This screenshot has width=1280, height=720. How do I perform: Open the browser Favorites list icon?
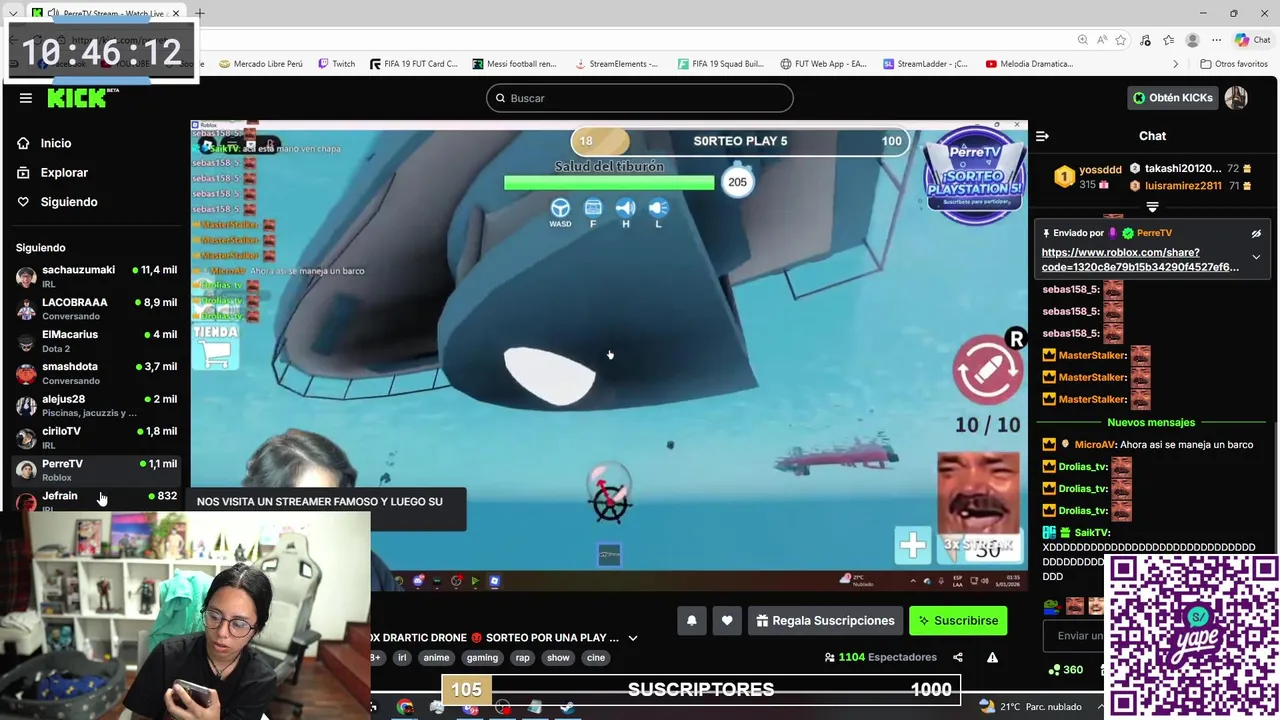[x=1168, y=40]
